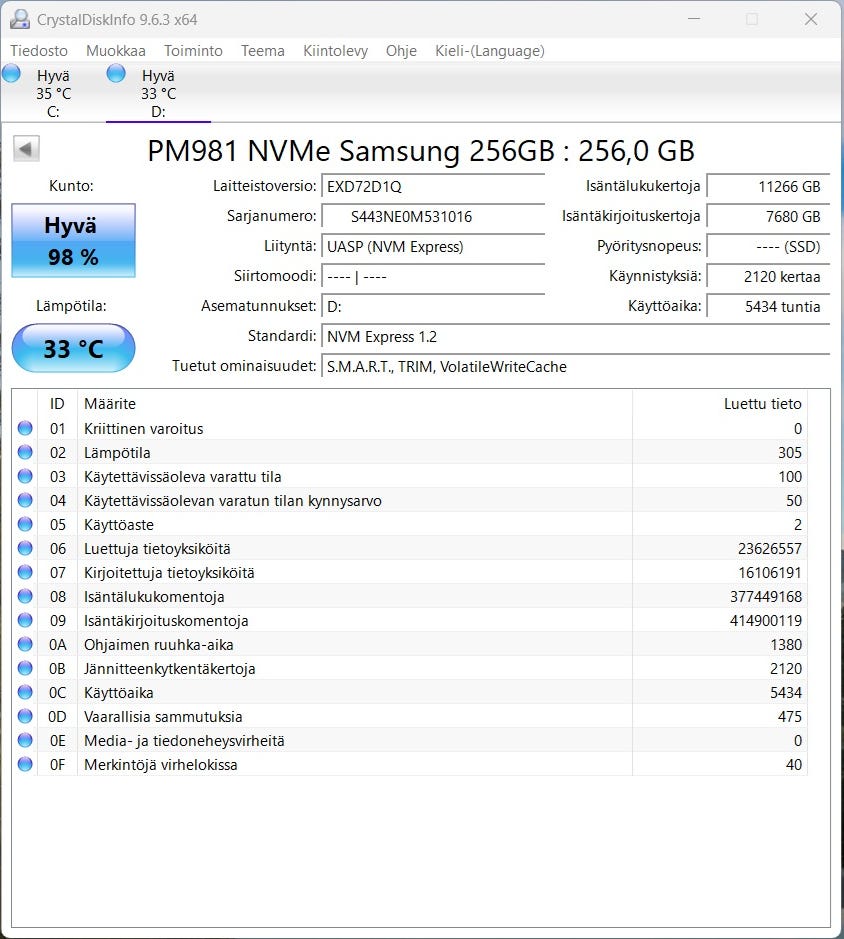The width and height of the screenshot is (844, 939).
Task: Click the 33 °C temperature button
Action: pos(74,348)
